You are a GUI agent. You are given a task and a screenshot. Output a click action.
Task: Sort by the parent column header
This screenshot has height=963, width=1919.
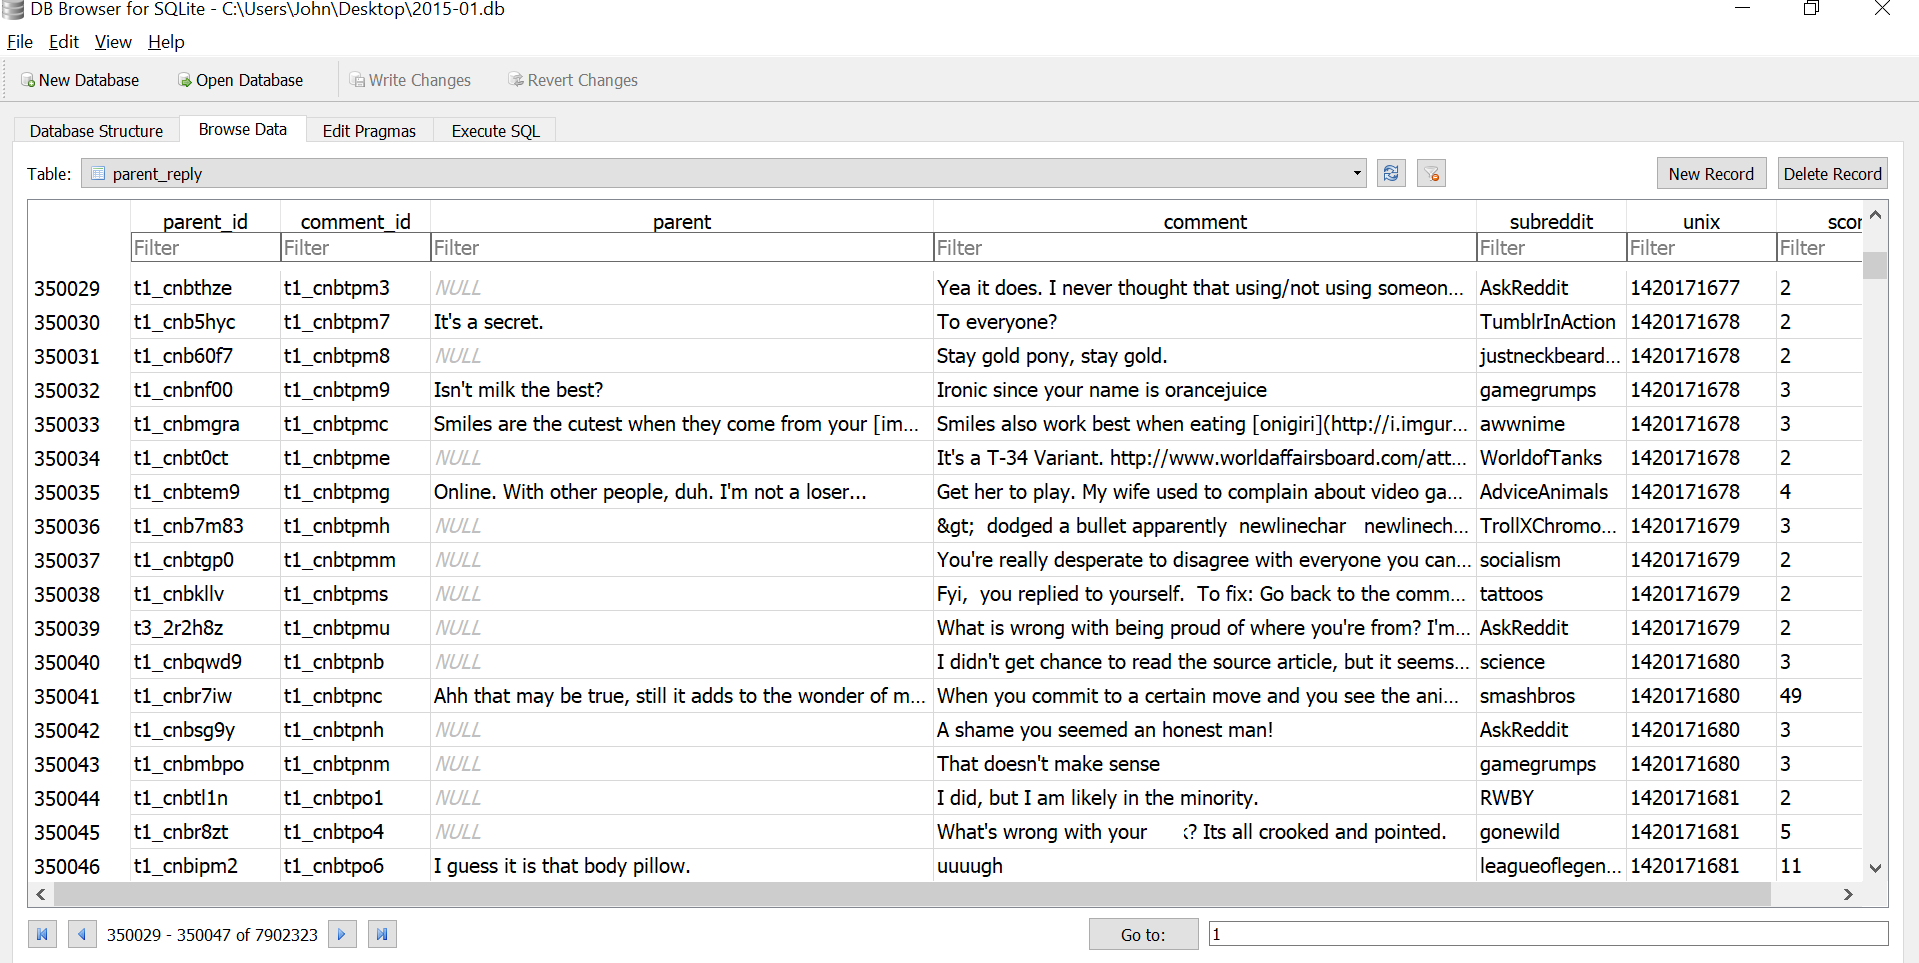[682, 221]
